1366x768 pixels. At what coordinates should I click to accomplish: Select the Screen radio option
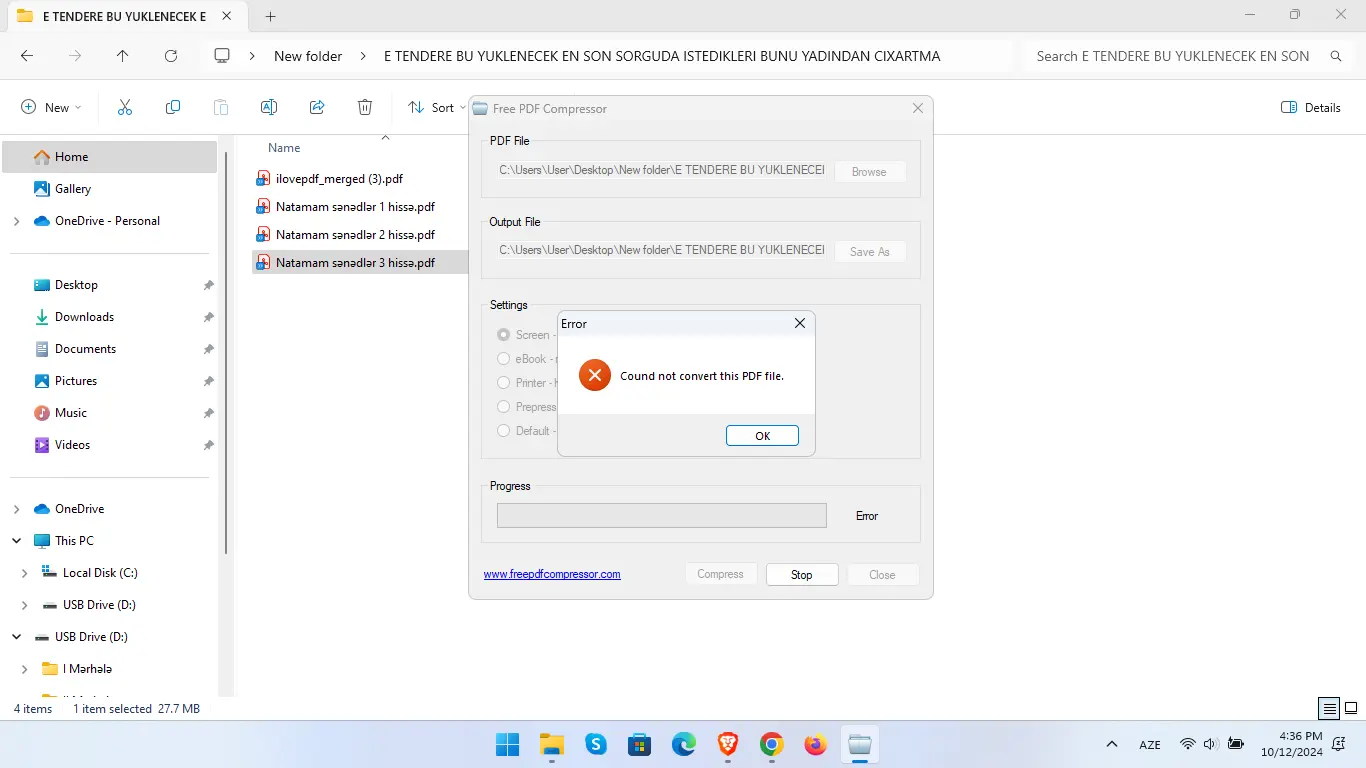click(504, 335)
